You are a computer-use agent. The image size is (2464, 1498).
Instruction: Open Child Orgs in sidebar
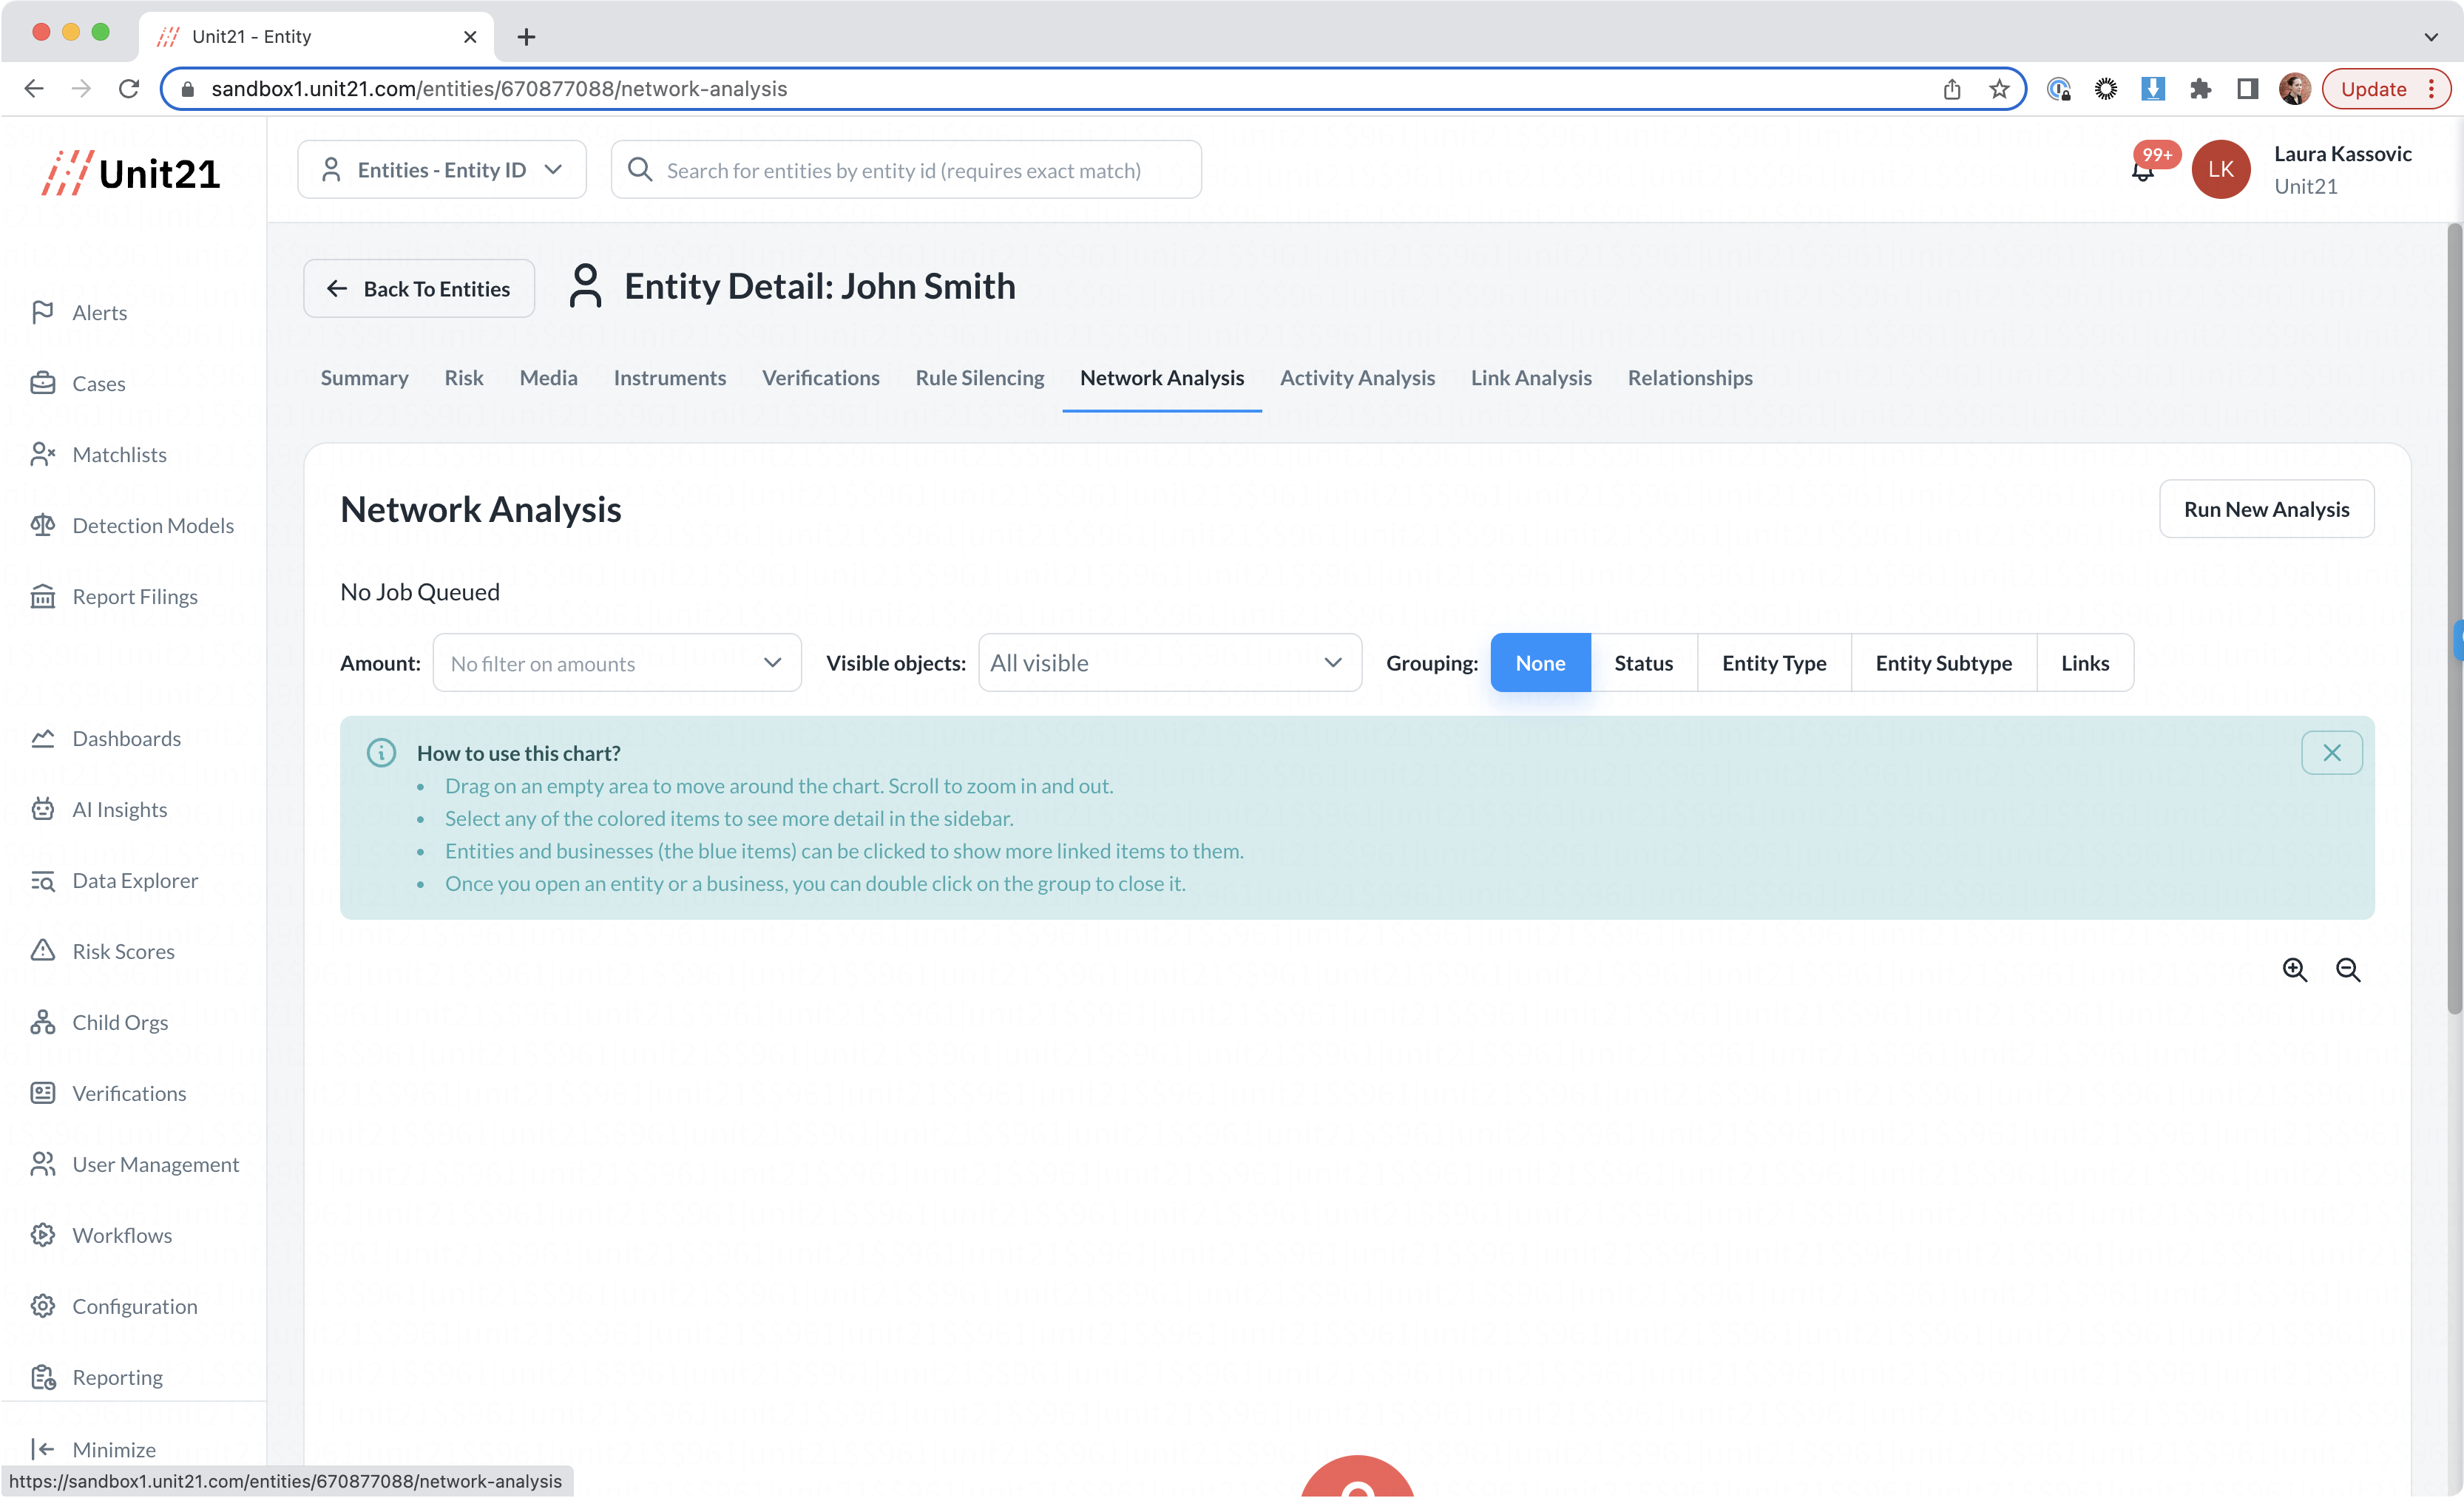[x=120, y=1022]
